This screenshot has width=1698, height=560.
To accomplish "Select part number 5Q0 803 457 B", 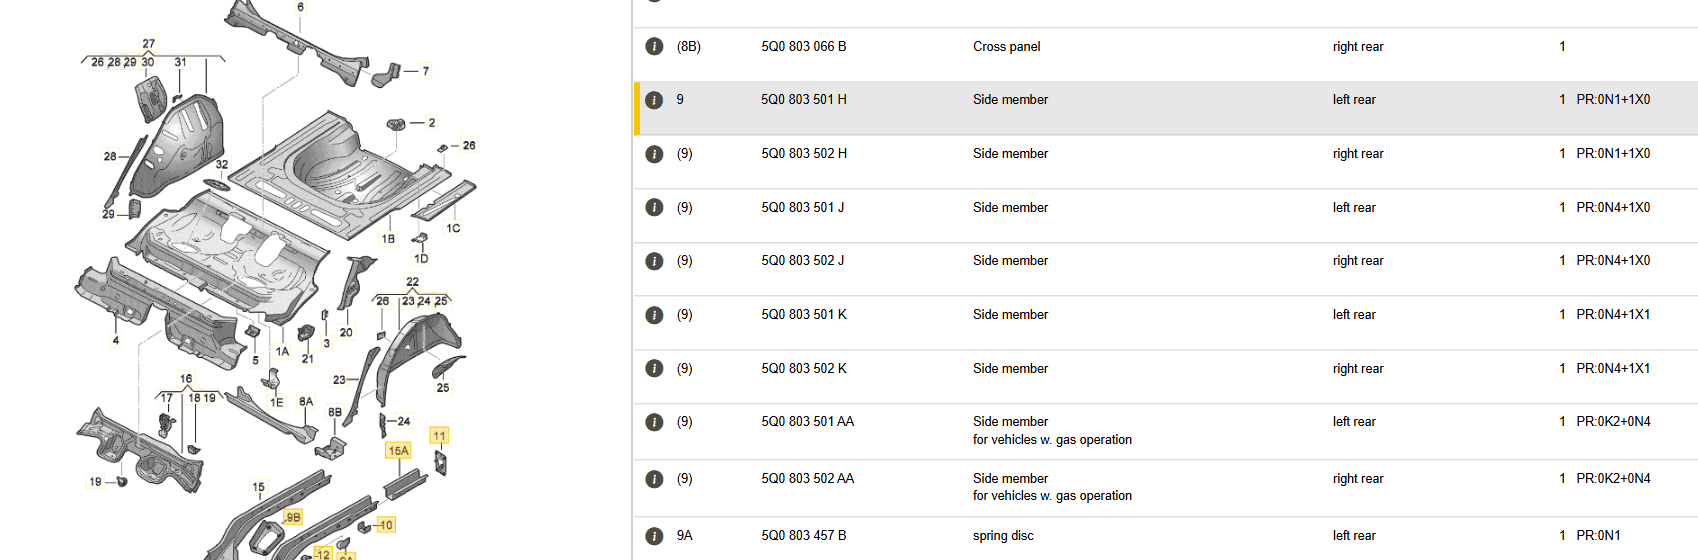I will click(803, 536).
